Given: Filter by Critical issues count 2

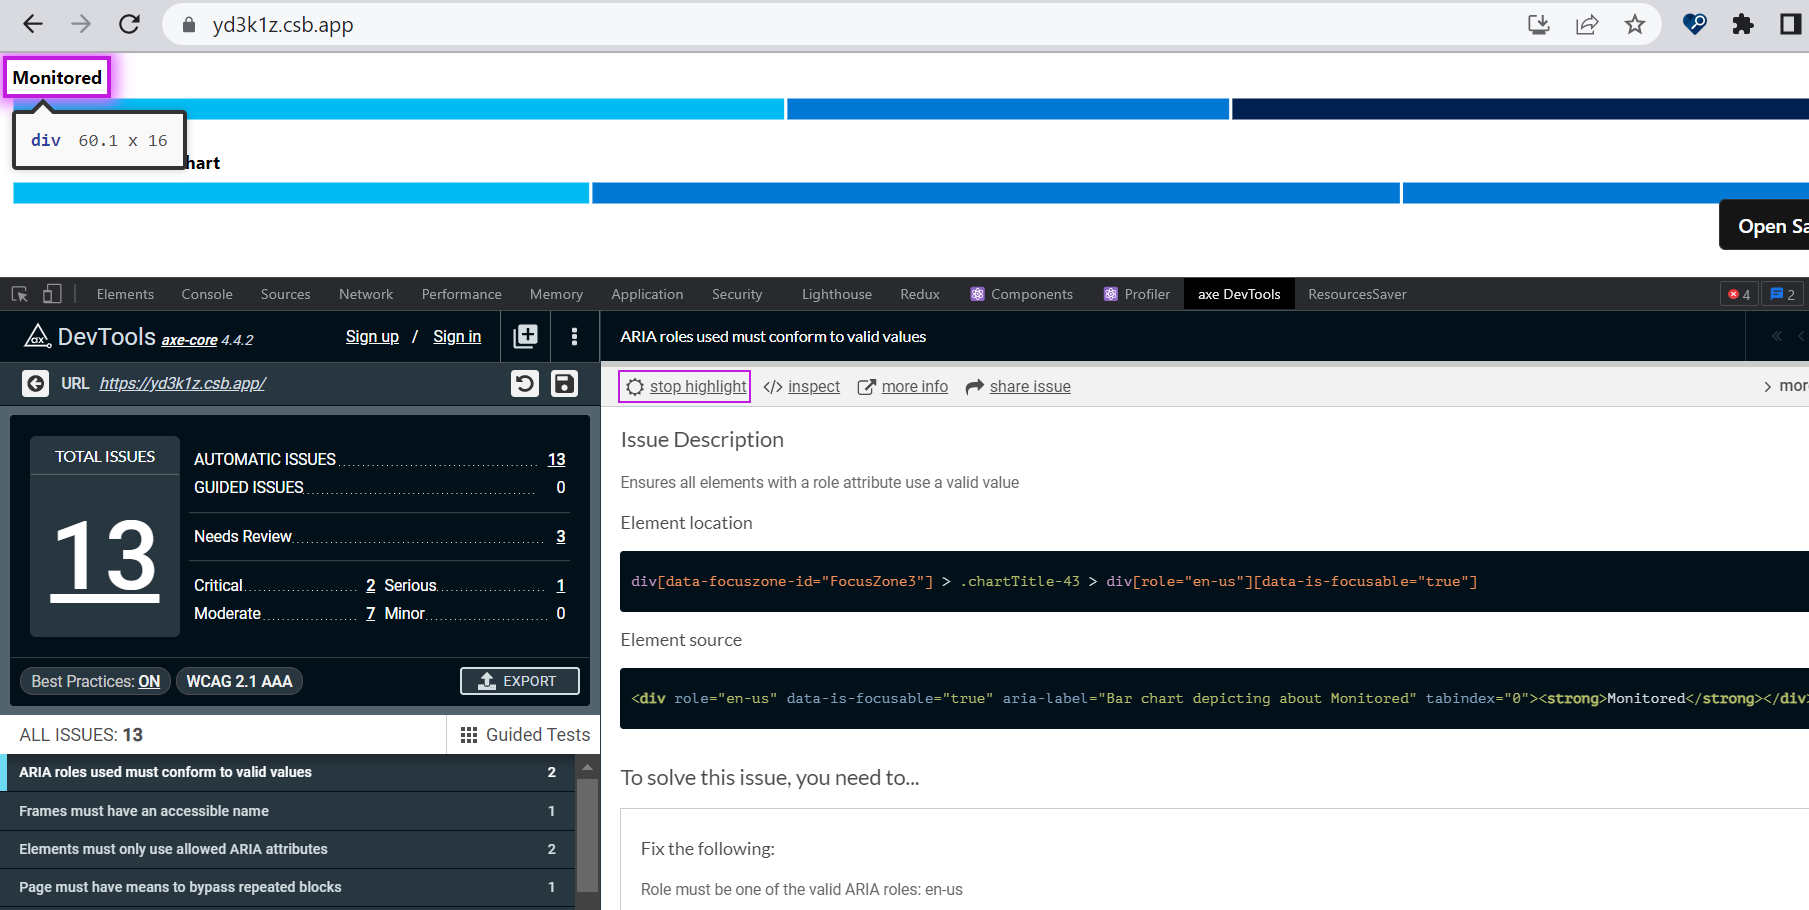Looking at the screenshot, I should pyautogui.click(x=371, y=586).
